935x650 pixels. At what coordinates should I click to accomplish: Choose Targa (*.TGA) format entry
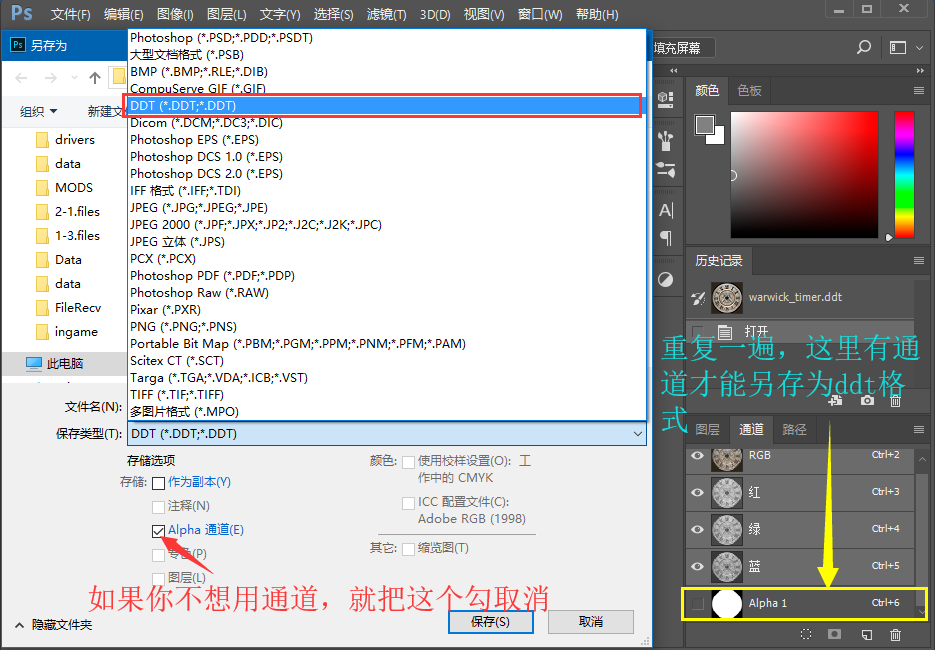387,378
